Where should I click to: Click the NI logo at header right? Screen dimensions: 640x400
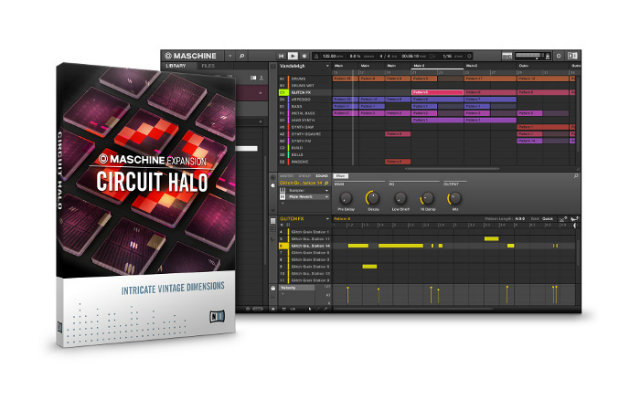[573, 56]
